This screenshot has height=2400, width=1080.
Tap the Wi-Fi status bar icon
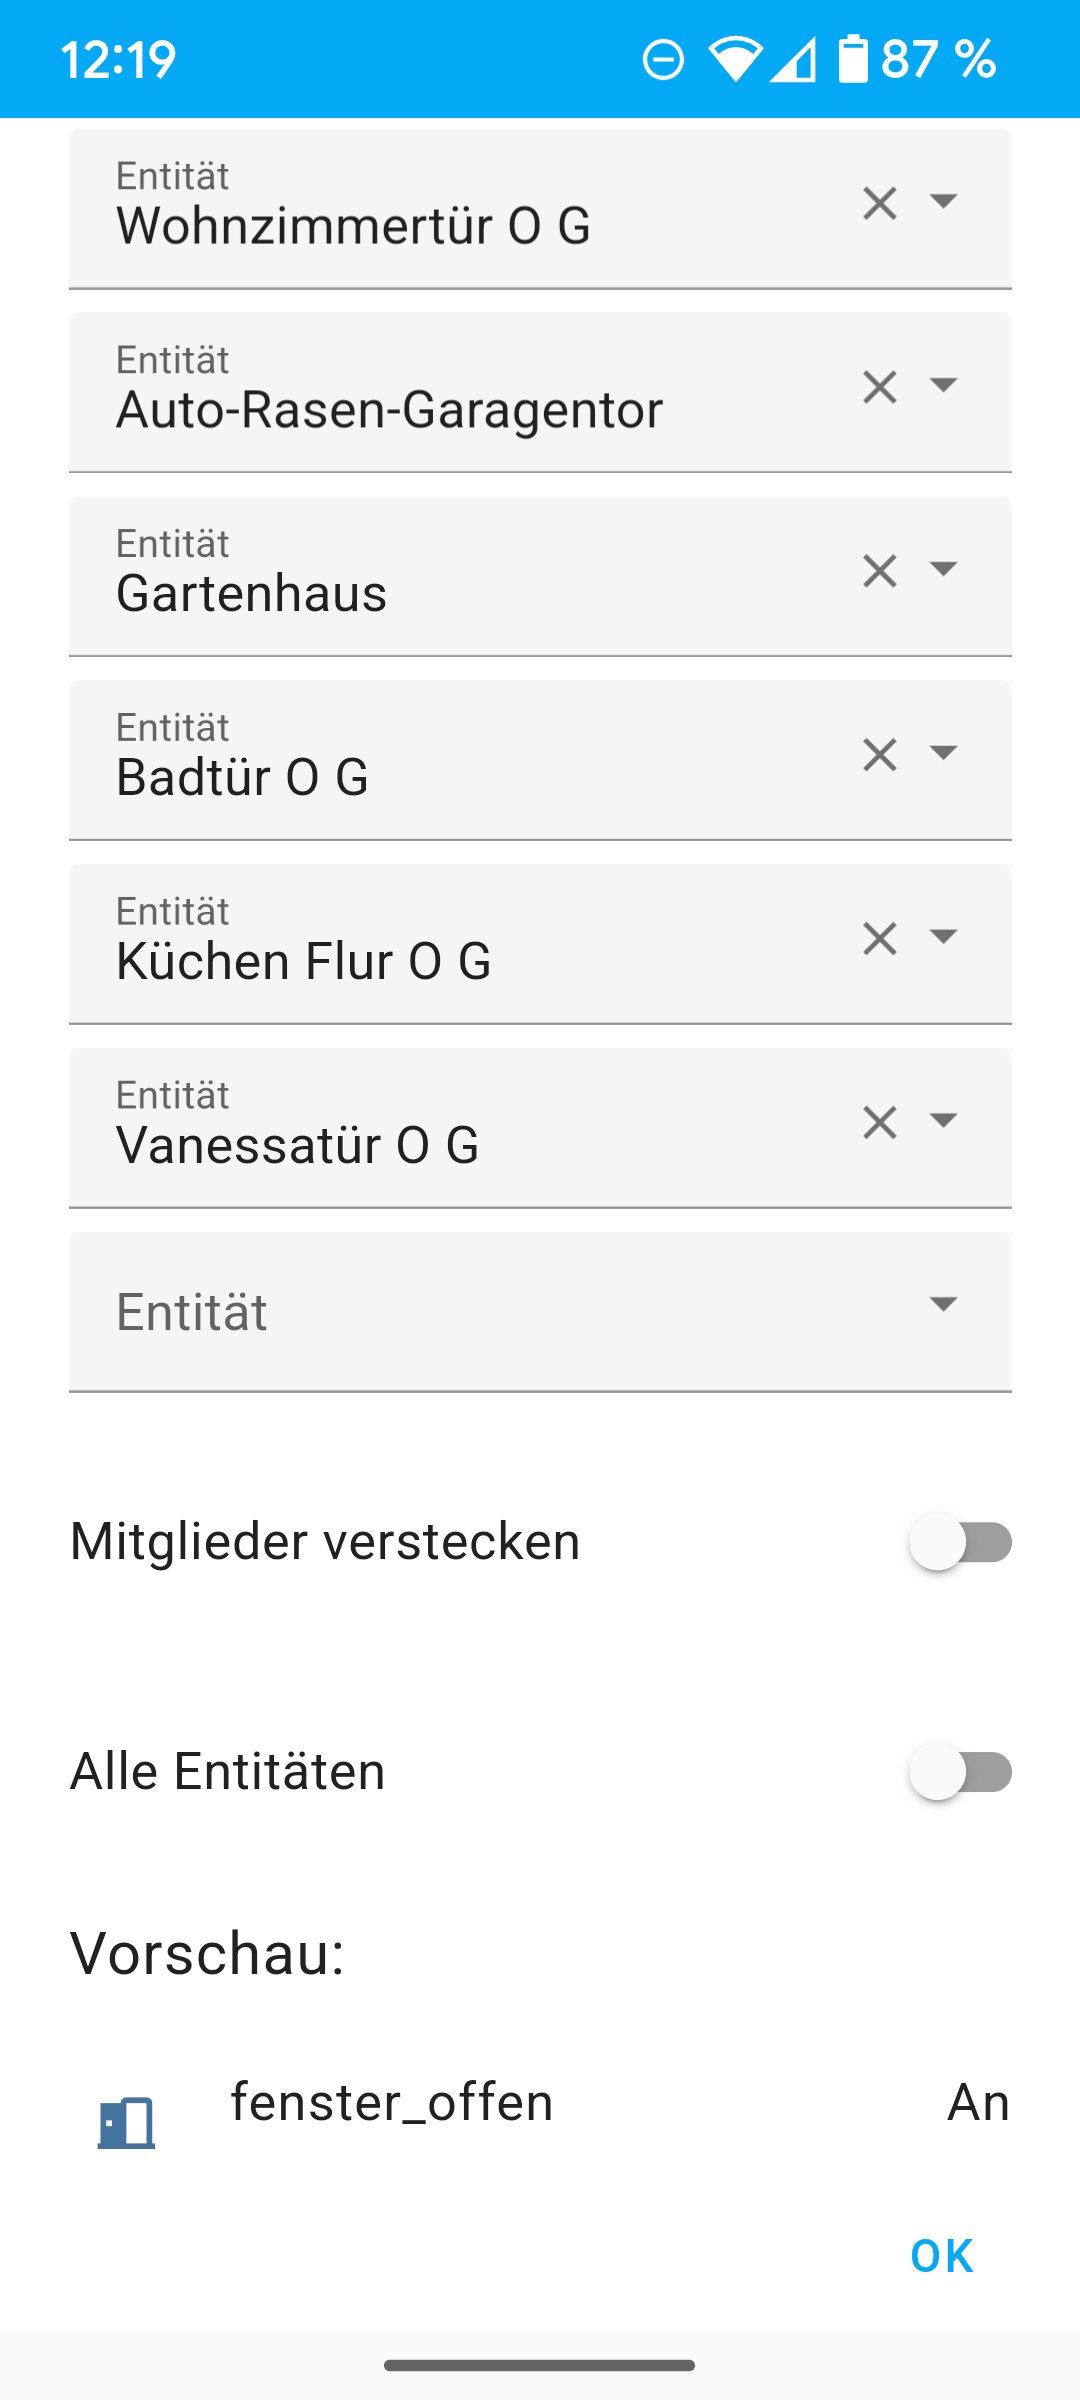735,59
